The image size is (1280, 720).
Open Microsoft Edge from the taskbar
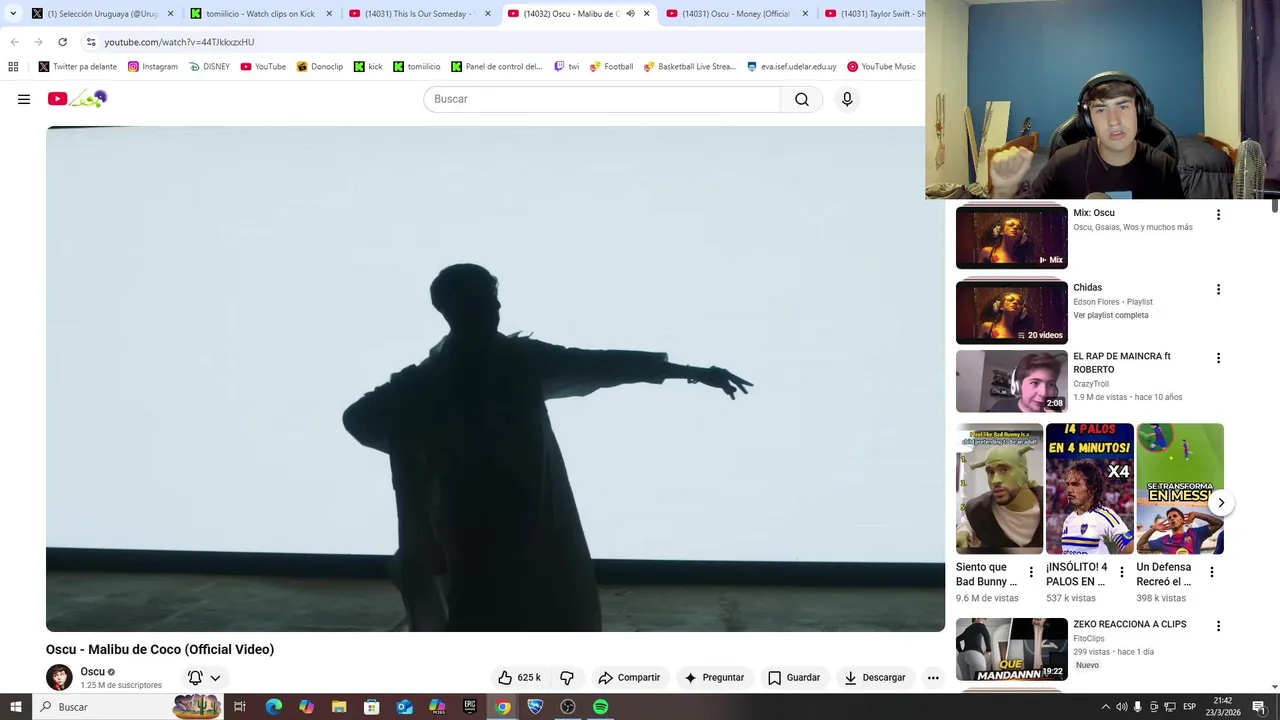tap(273, 707)
